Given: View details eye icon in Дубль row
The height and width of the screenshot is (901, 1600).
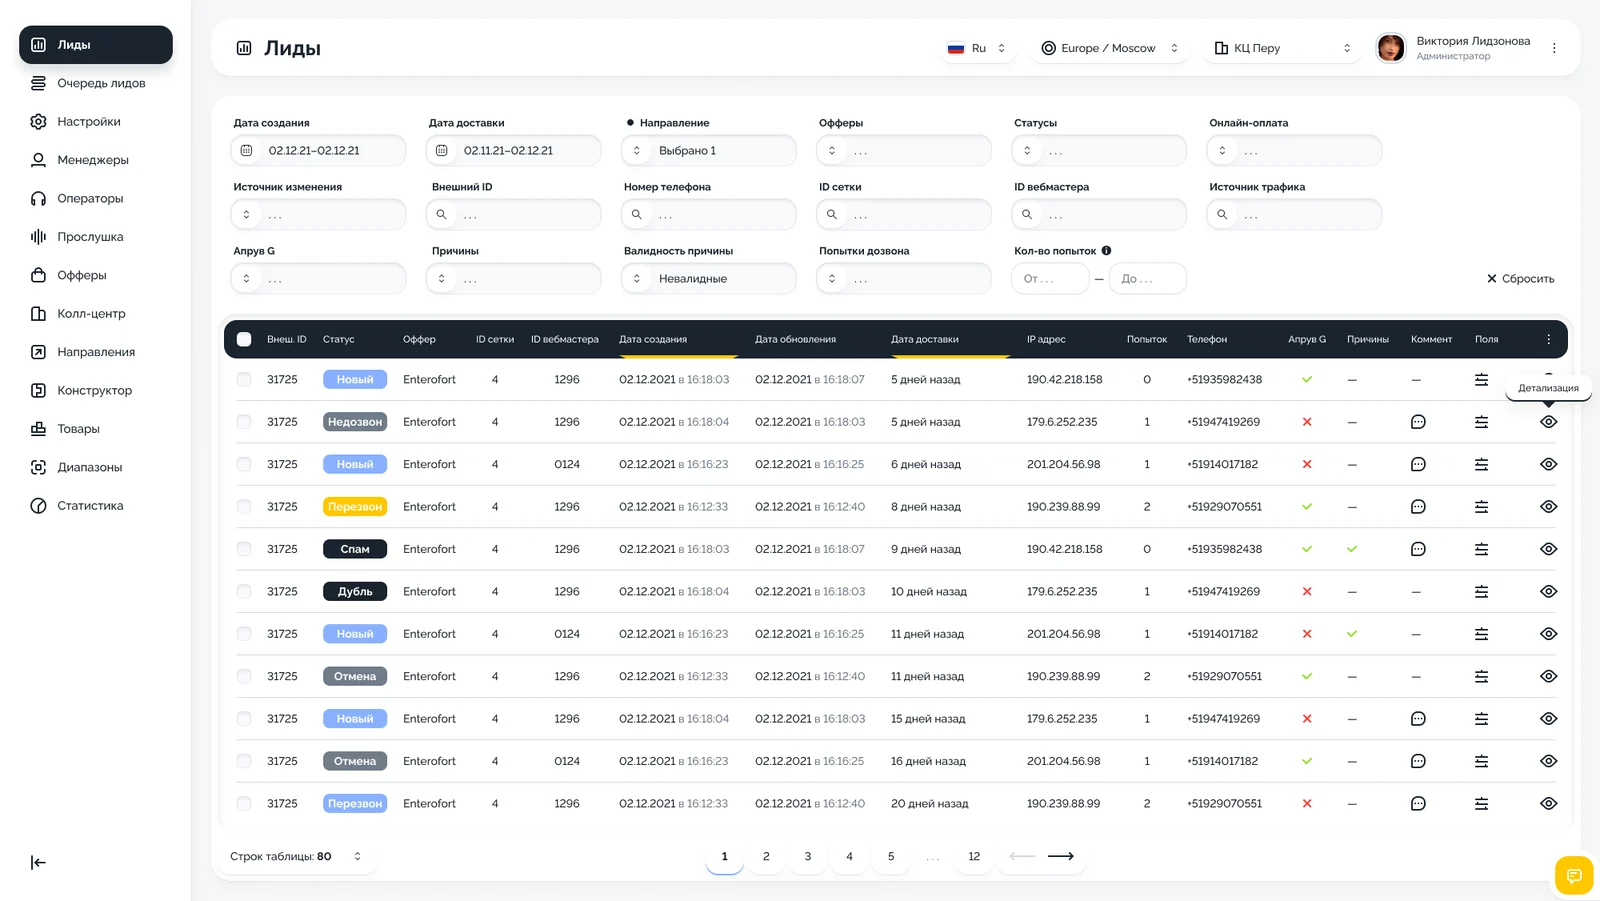Looking at the screenshot, I should (1548, 592).
